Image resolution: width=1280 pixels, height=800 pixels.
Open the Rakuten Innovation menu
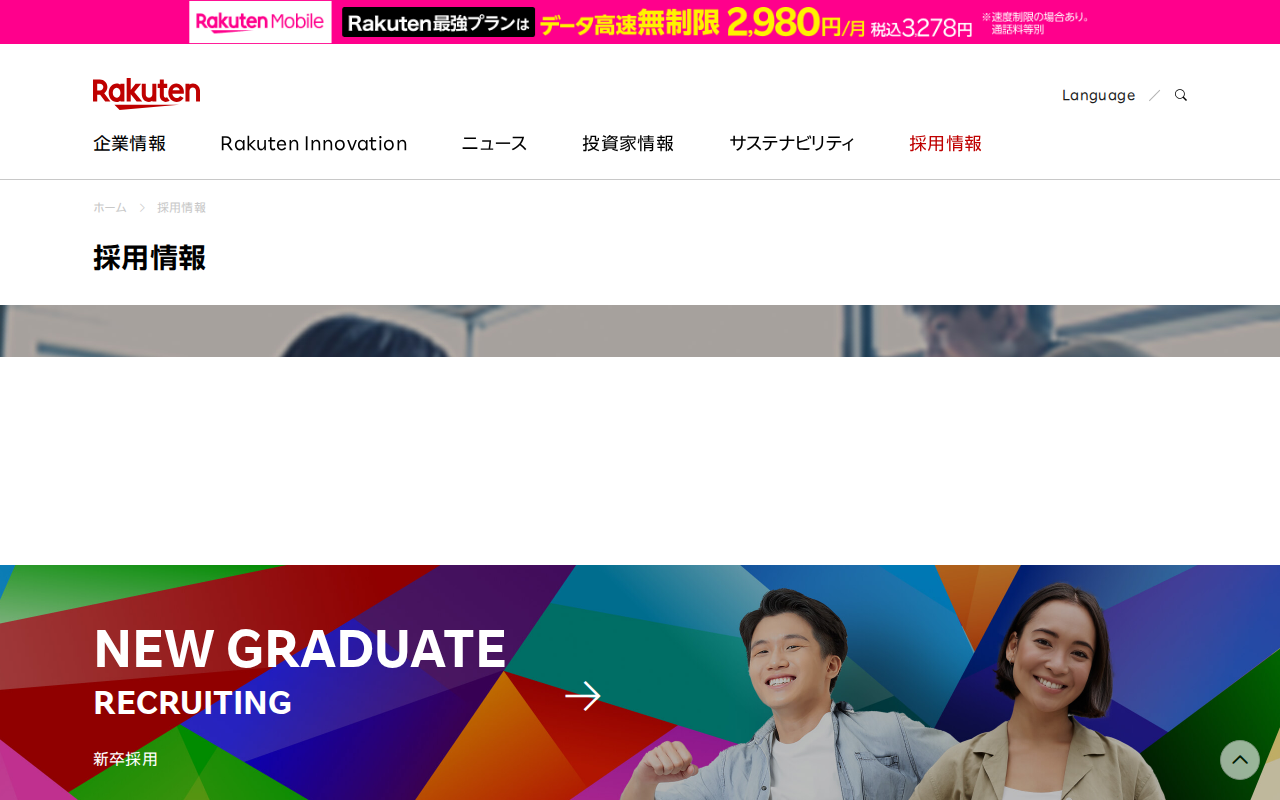click(x=314, y=143)
